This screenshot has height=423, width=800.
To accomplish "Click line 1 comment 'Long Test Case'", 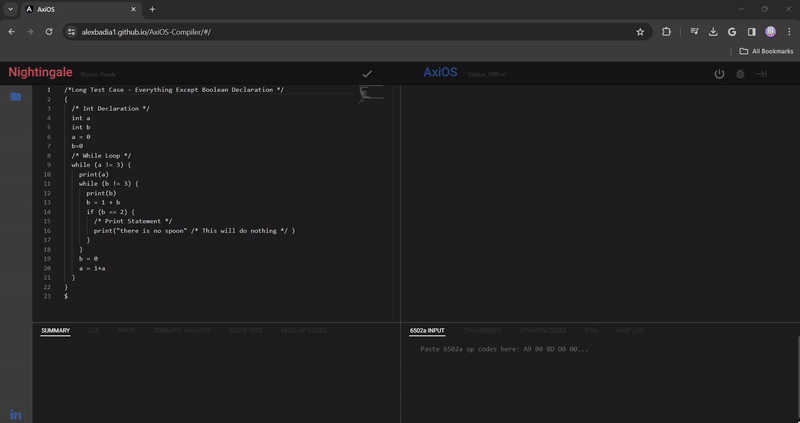I will coord(174,90).
